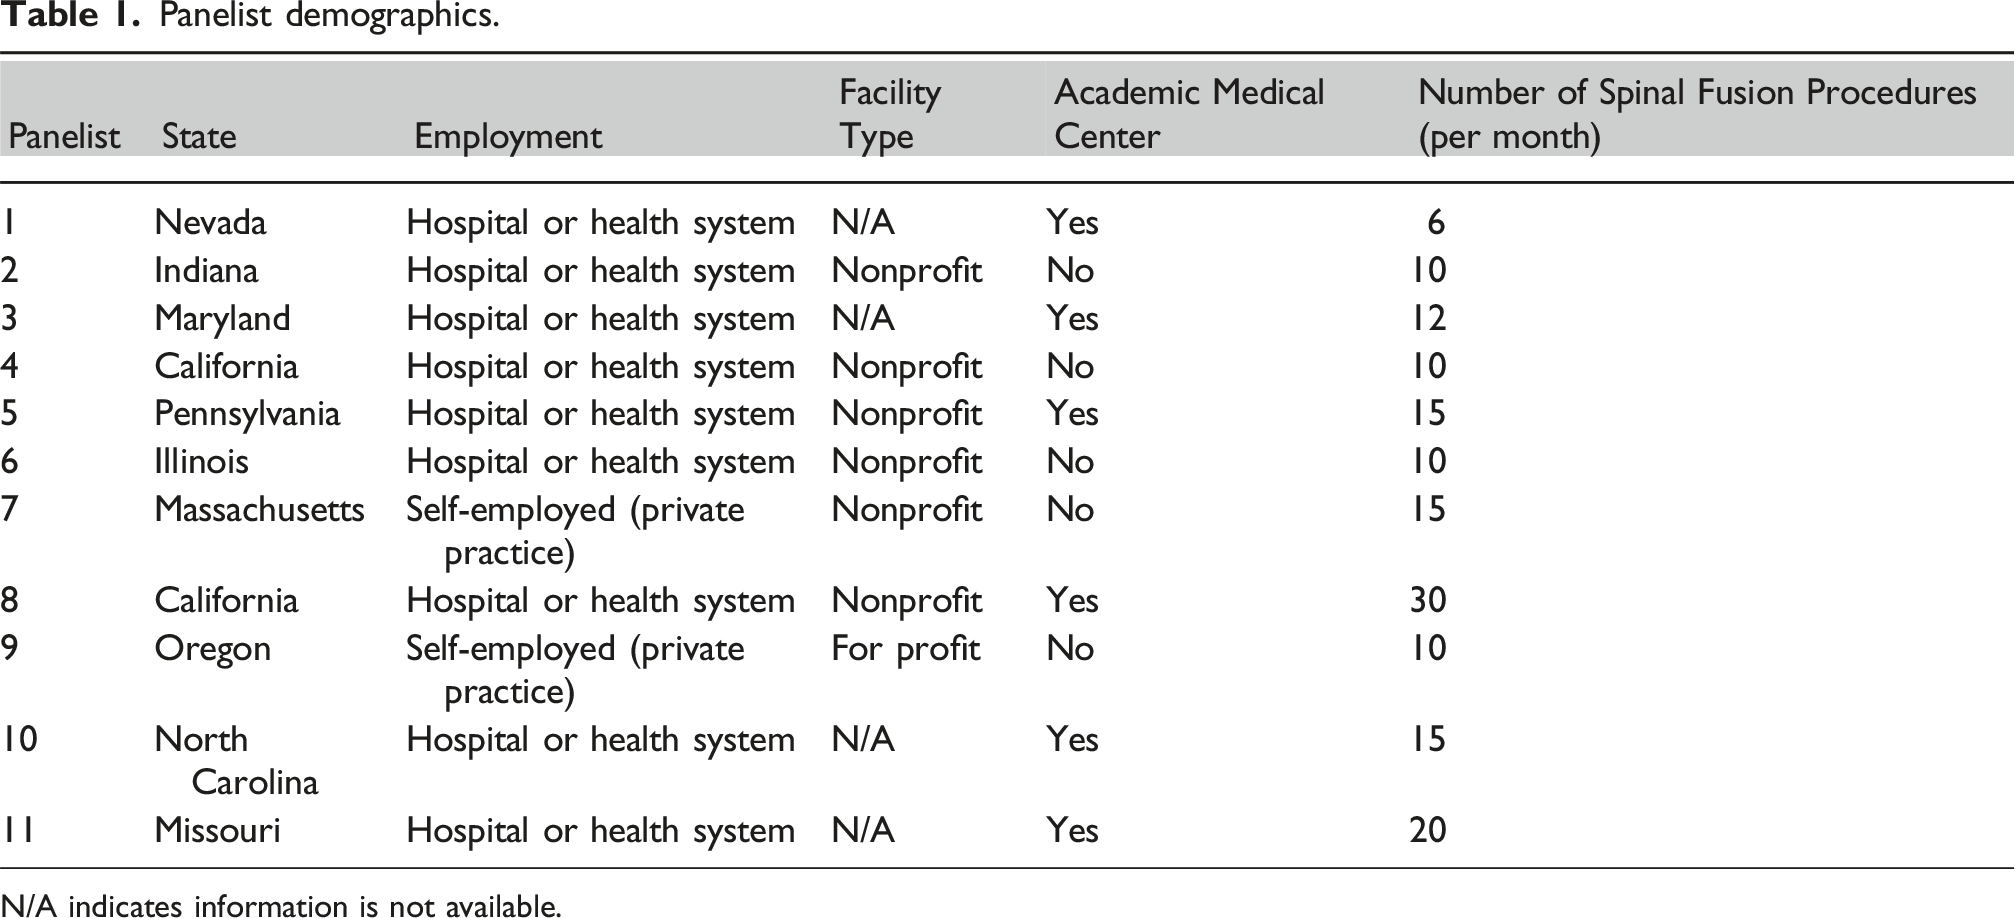Select the Pennsylvania state cell

(x=247, y=414)
